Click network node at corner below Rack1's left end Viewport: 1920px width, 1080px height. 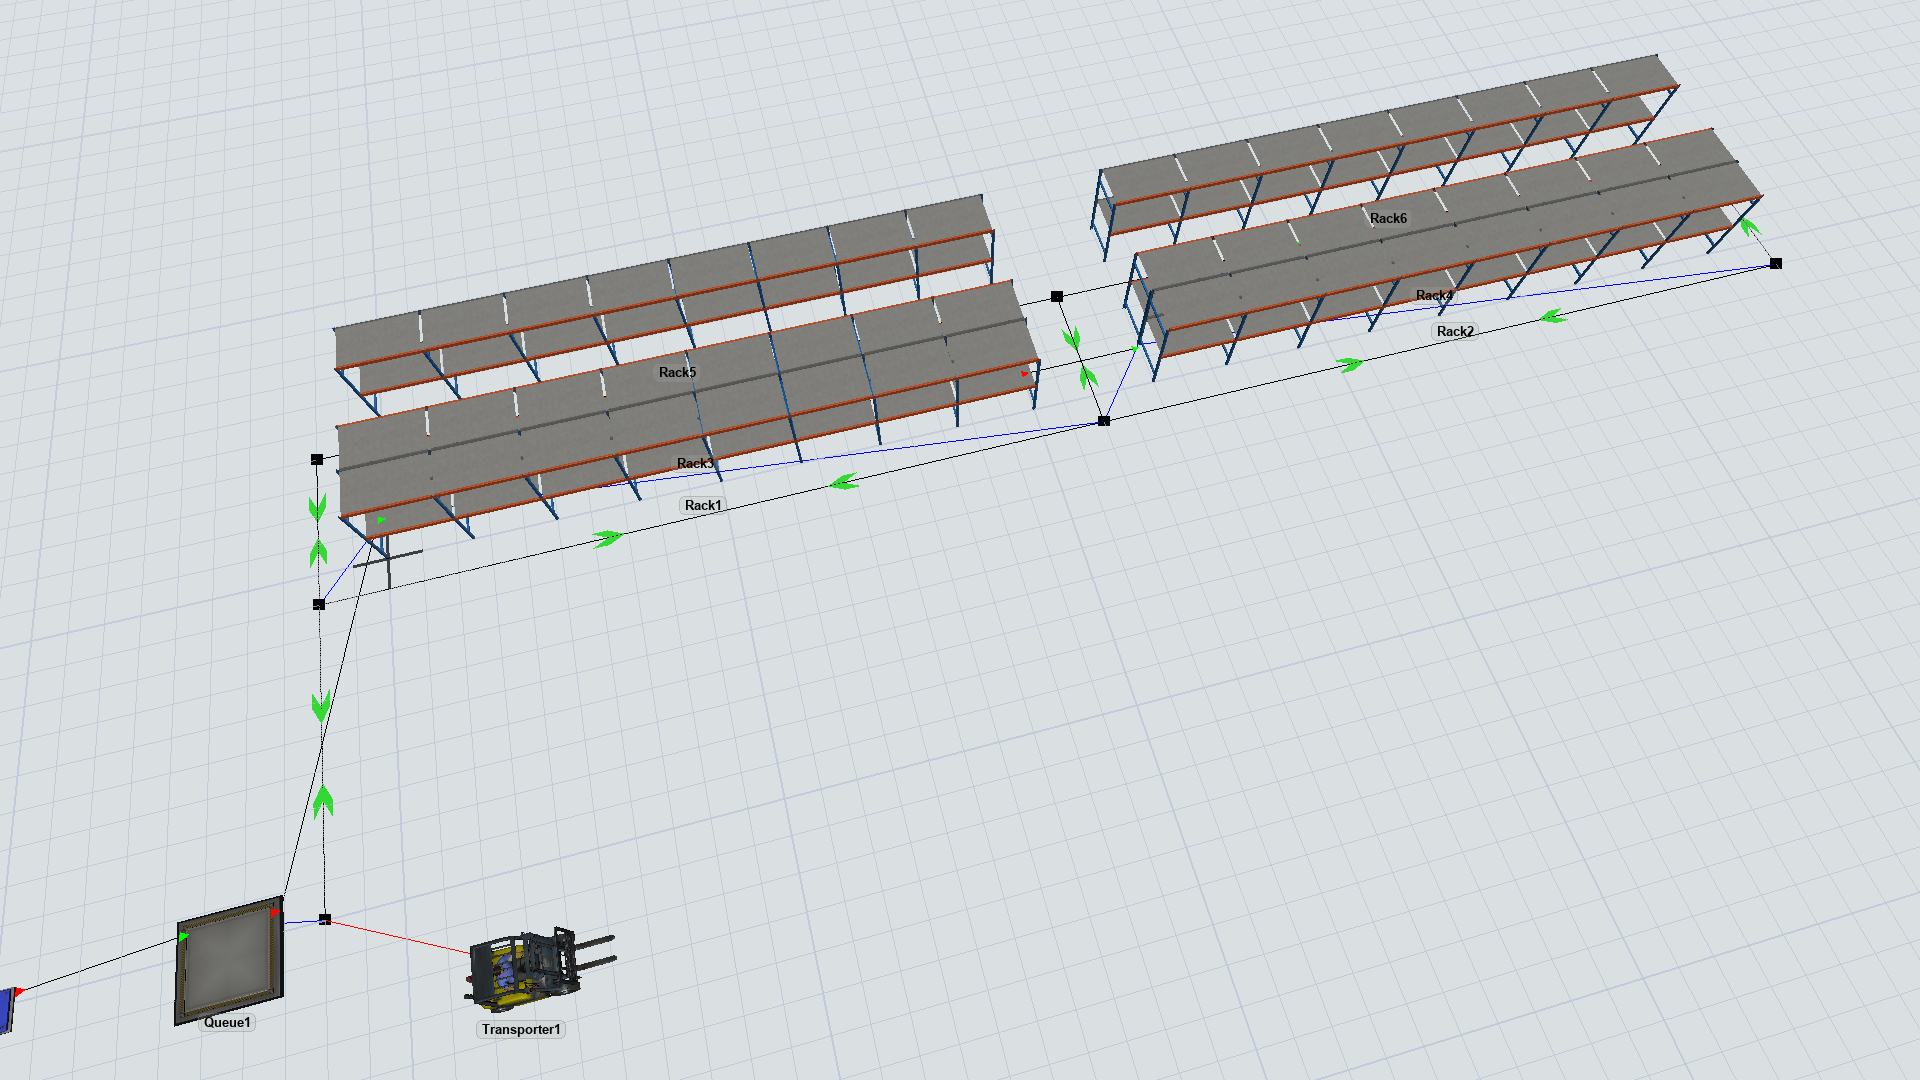click(319, 605)
